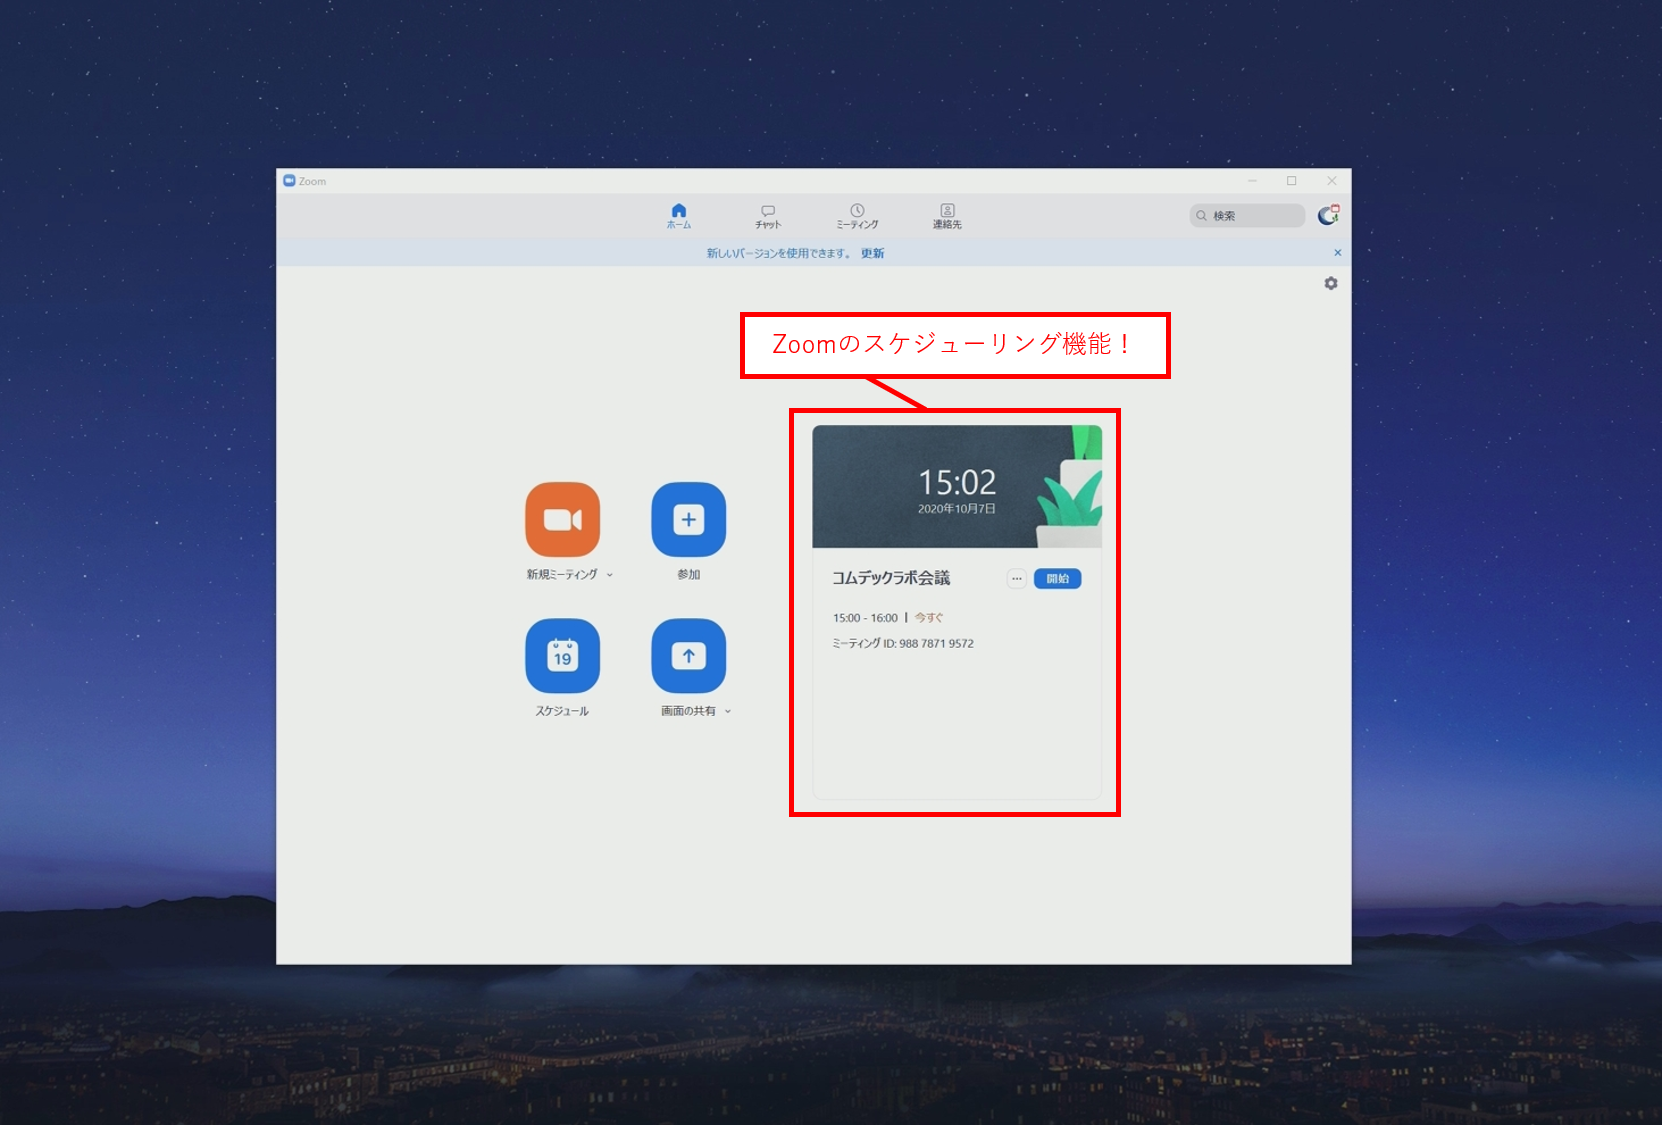
Task: Click the clock banner showing 15:02
Action: coord(957,487)
